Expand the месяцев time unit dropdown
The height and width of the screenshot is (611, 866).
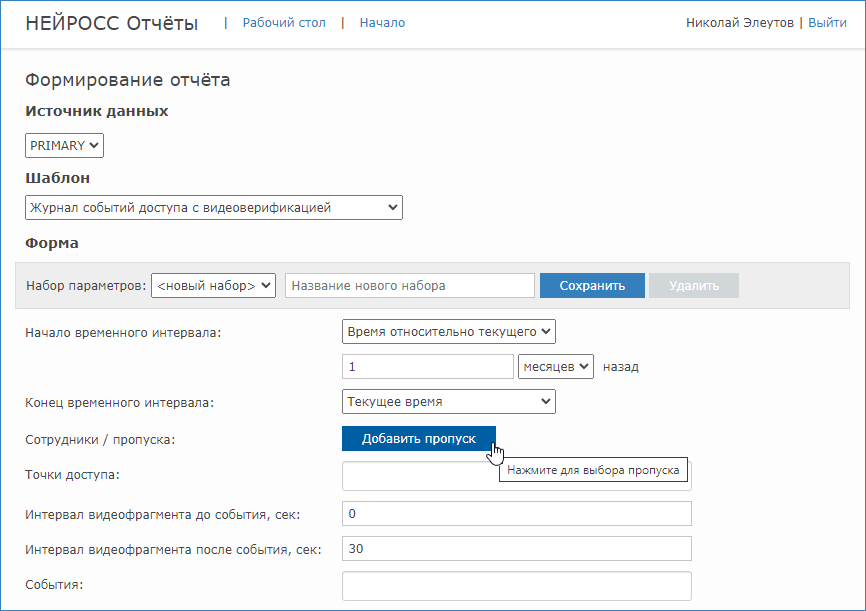556,367
